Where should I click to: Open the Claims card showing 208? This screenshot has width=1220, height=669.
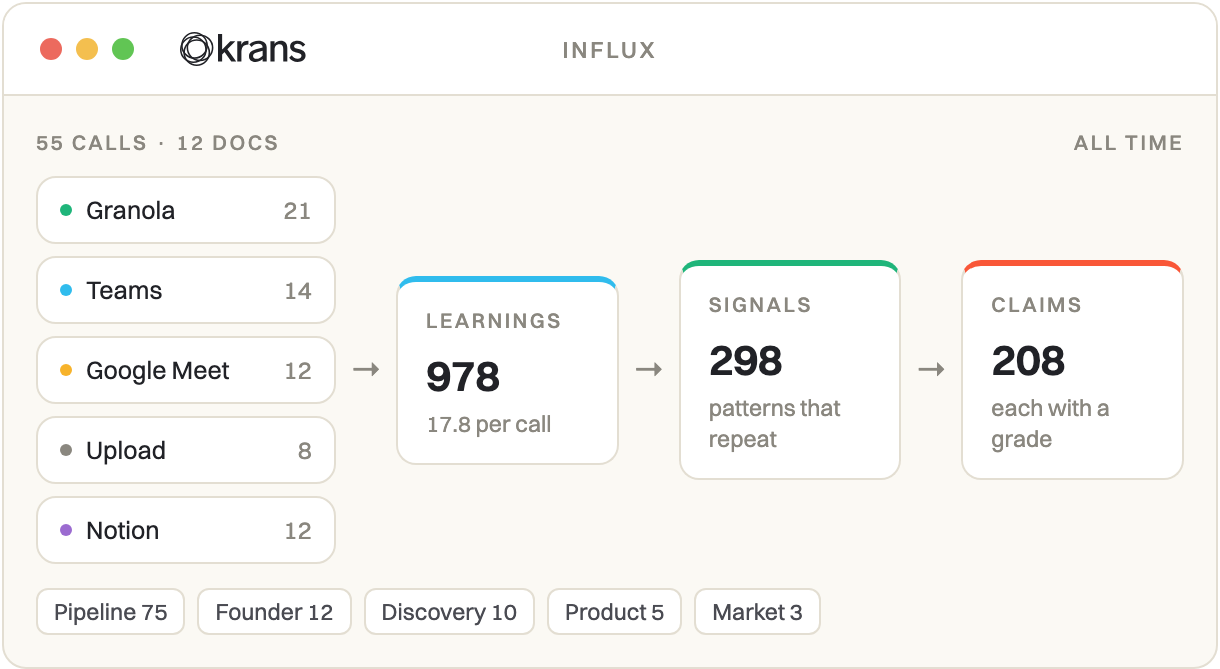1072,370
